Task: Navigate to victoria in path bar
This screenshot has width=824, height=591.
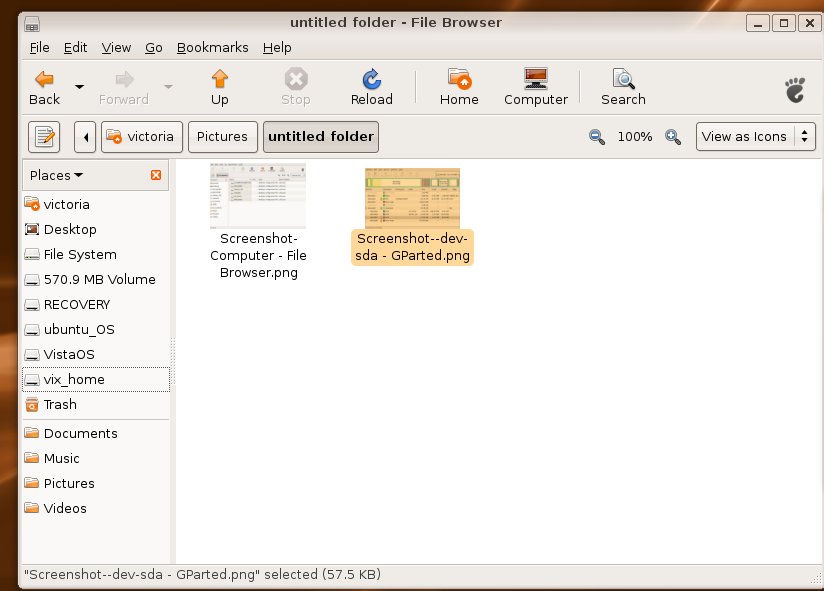Action: 142,137
